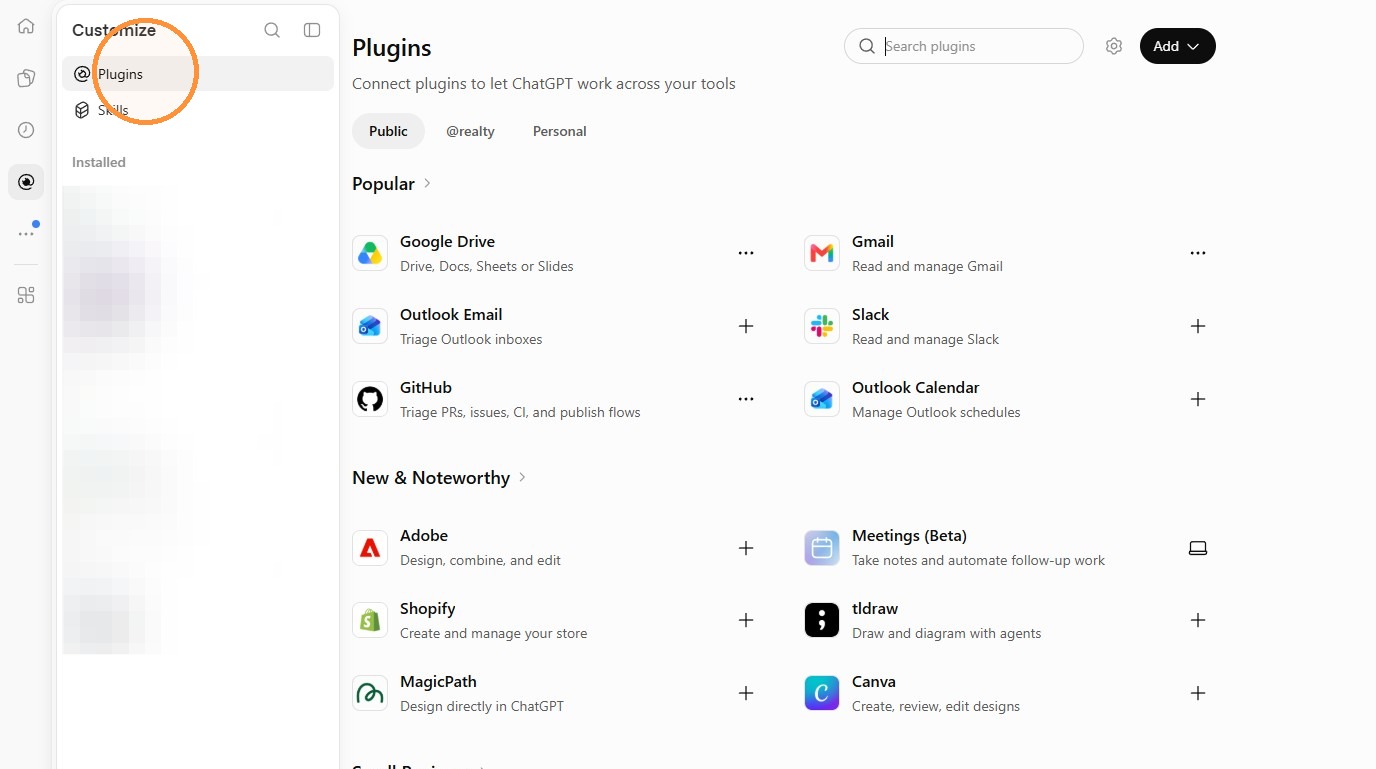The image size is (1376, 769).
Task: Open the Outlook Calendar plugin title
Action: [x=915, y=387]
